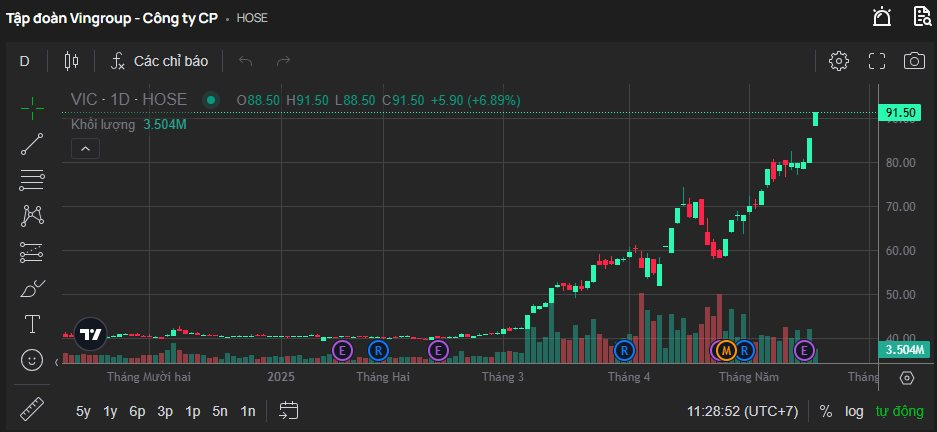Viewport: 937px width, 432px height.
Task: Set range to 1n
Action: click(247, 411)
